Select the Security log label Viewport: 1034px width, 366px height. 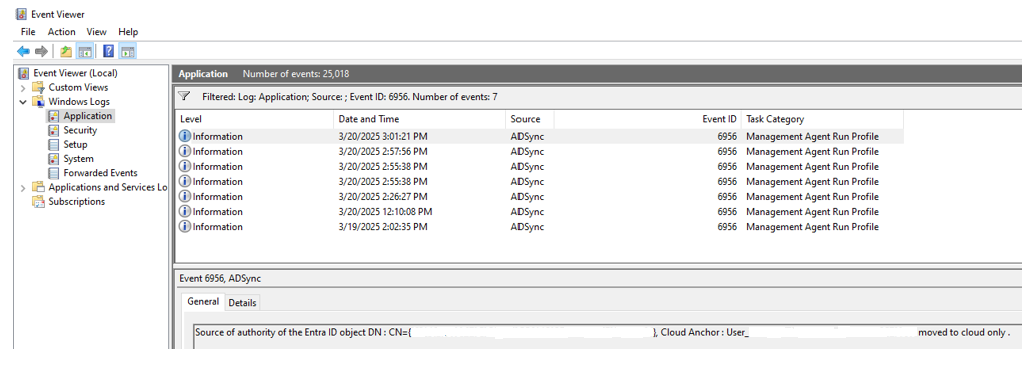[80, 130]
